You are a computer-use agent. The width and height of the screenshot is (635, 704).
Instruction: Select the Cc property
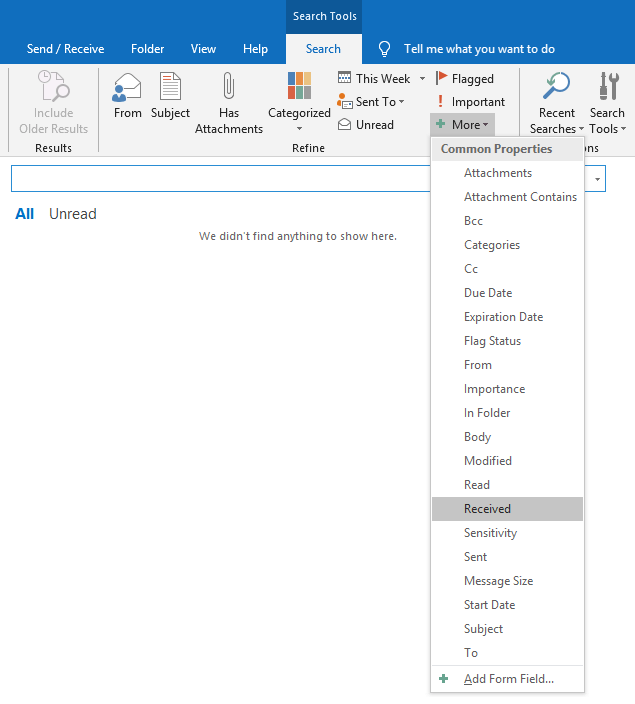(x=507, y=269)
